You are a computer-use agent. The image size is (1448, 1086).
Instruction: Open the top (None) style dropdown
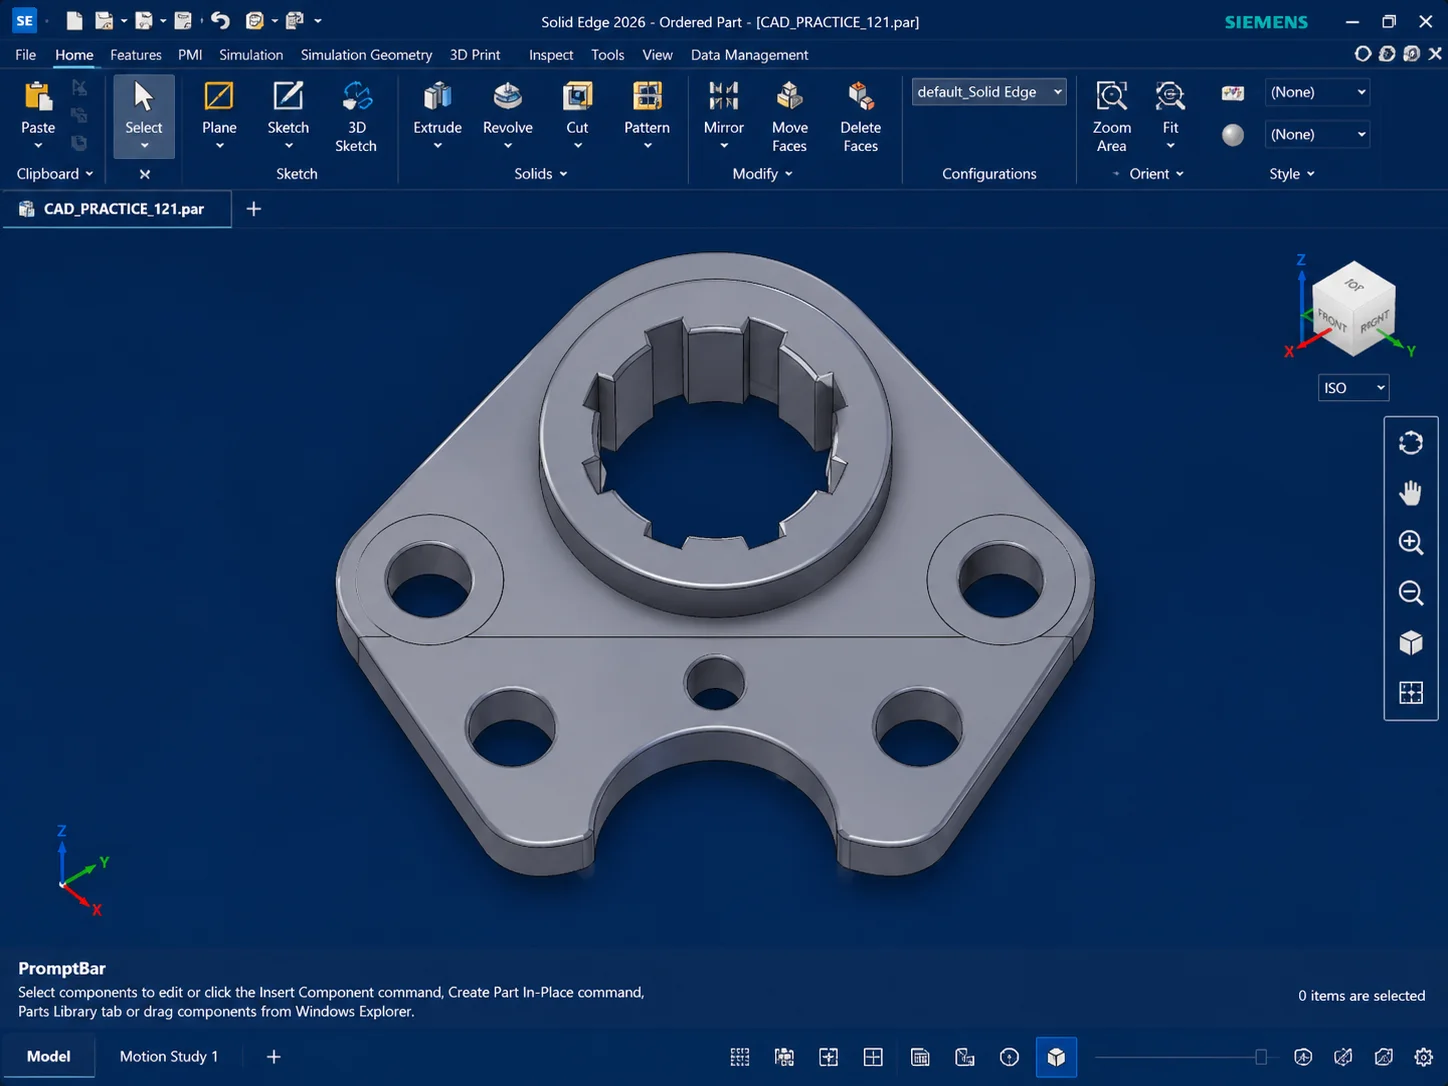tap(1317, 92)
